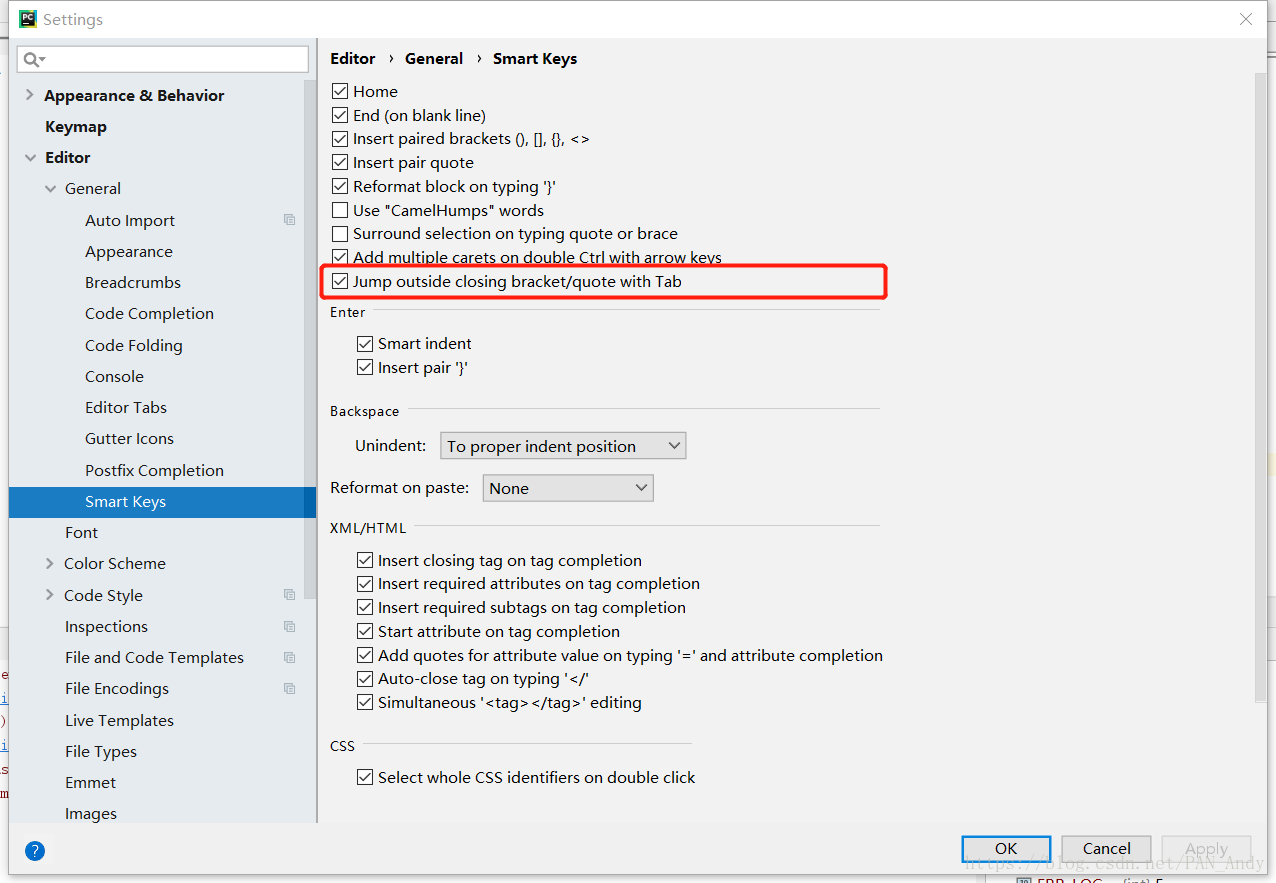Click the project-level copy icon beside File Encodings

pyautogui.click(x=289, y=688)
